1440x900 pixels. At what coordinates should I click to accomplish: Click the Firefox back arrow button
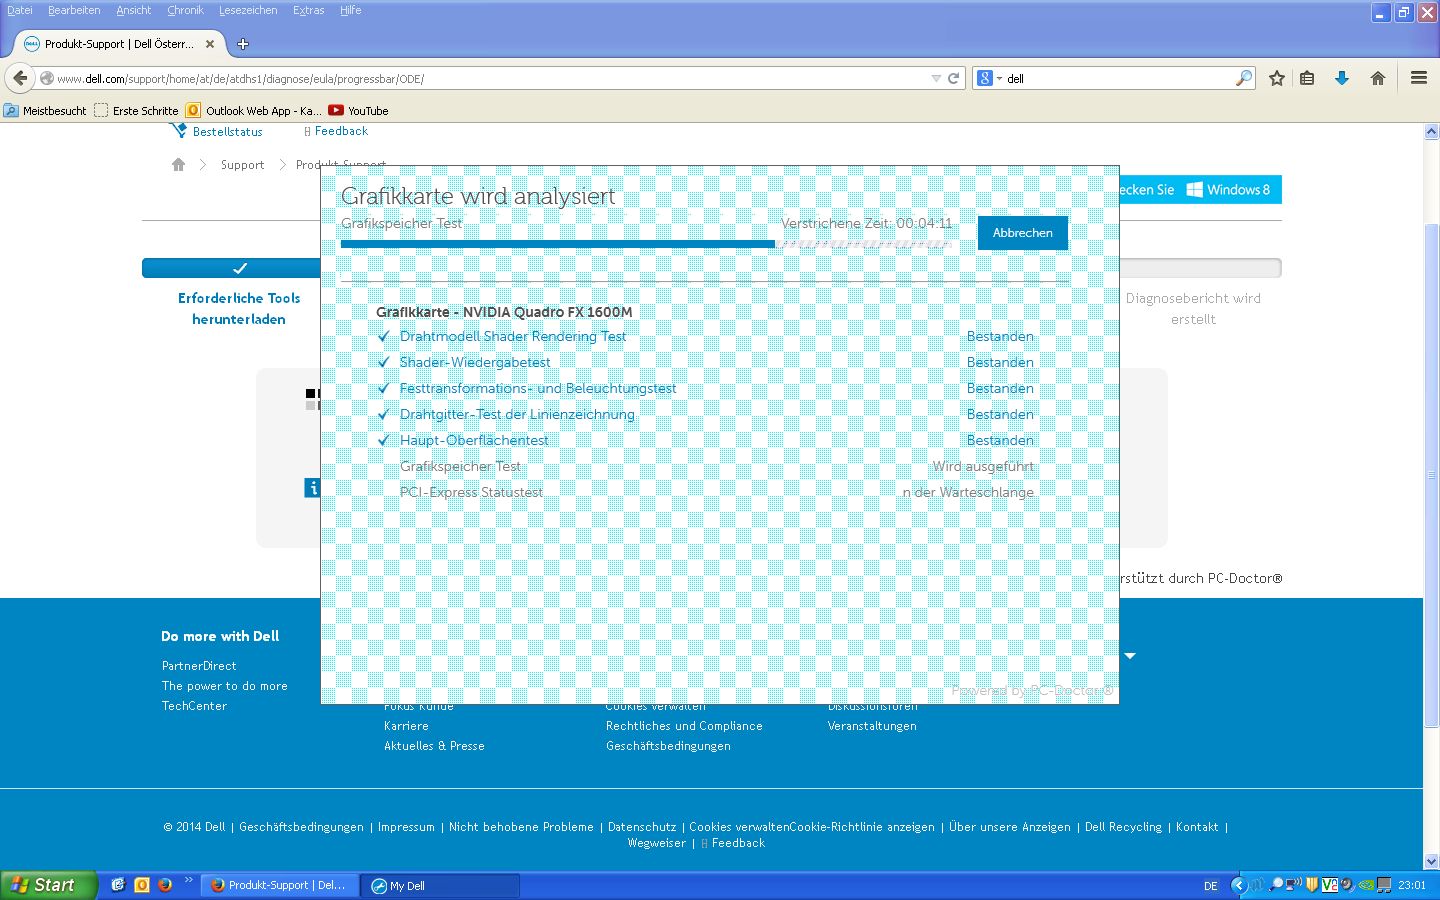20,78
